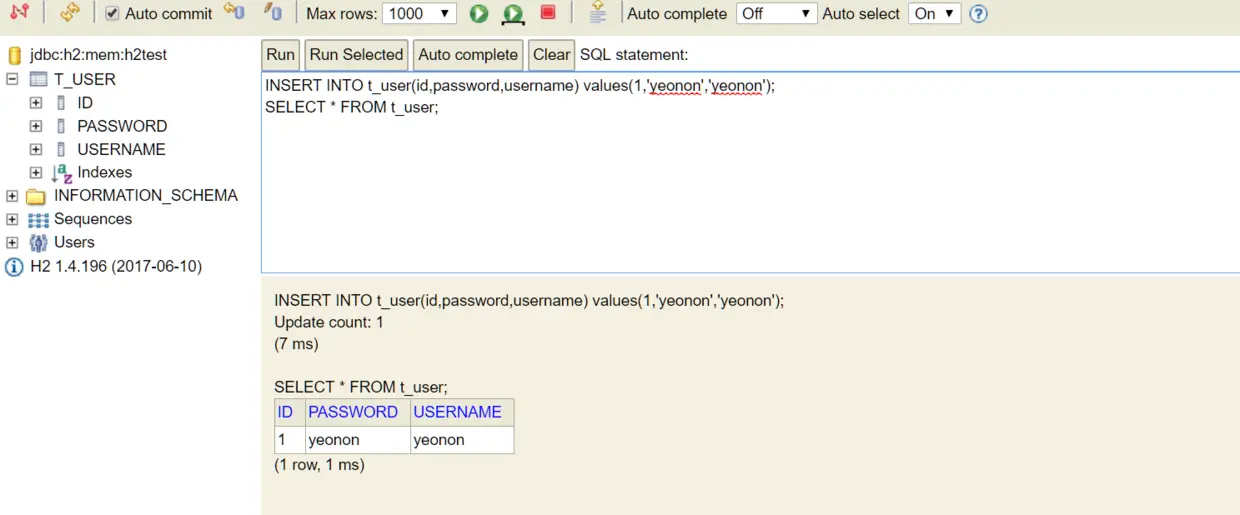Click the INFORMATION_SCHEMA folder icon

coord(37,196)
